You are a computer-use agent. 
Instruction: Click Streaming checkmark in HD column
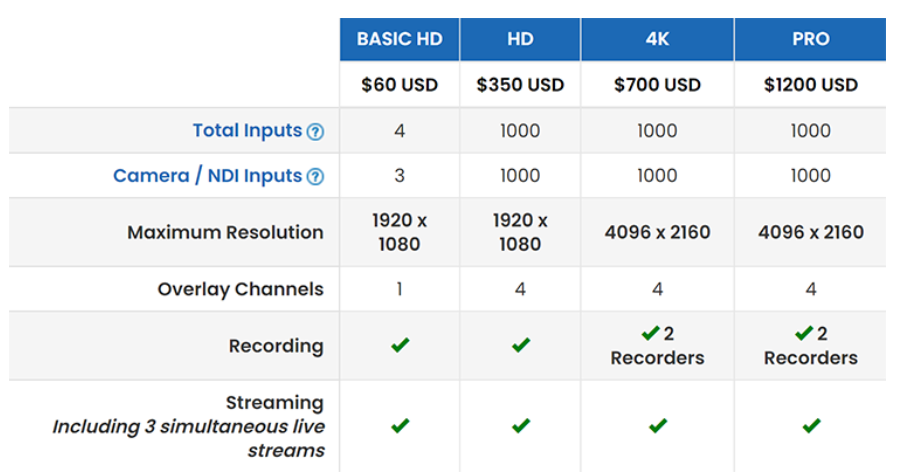coord(521,426)
